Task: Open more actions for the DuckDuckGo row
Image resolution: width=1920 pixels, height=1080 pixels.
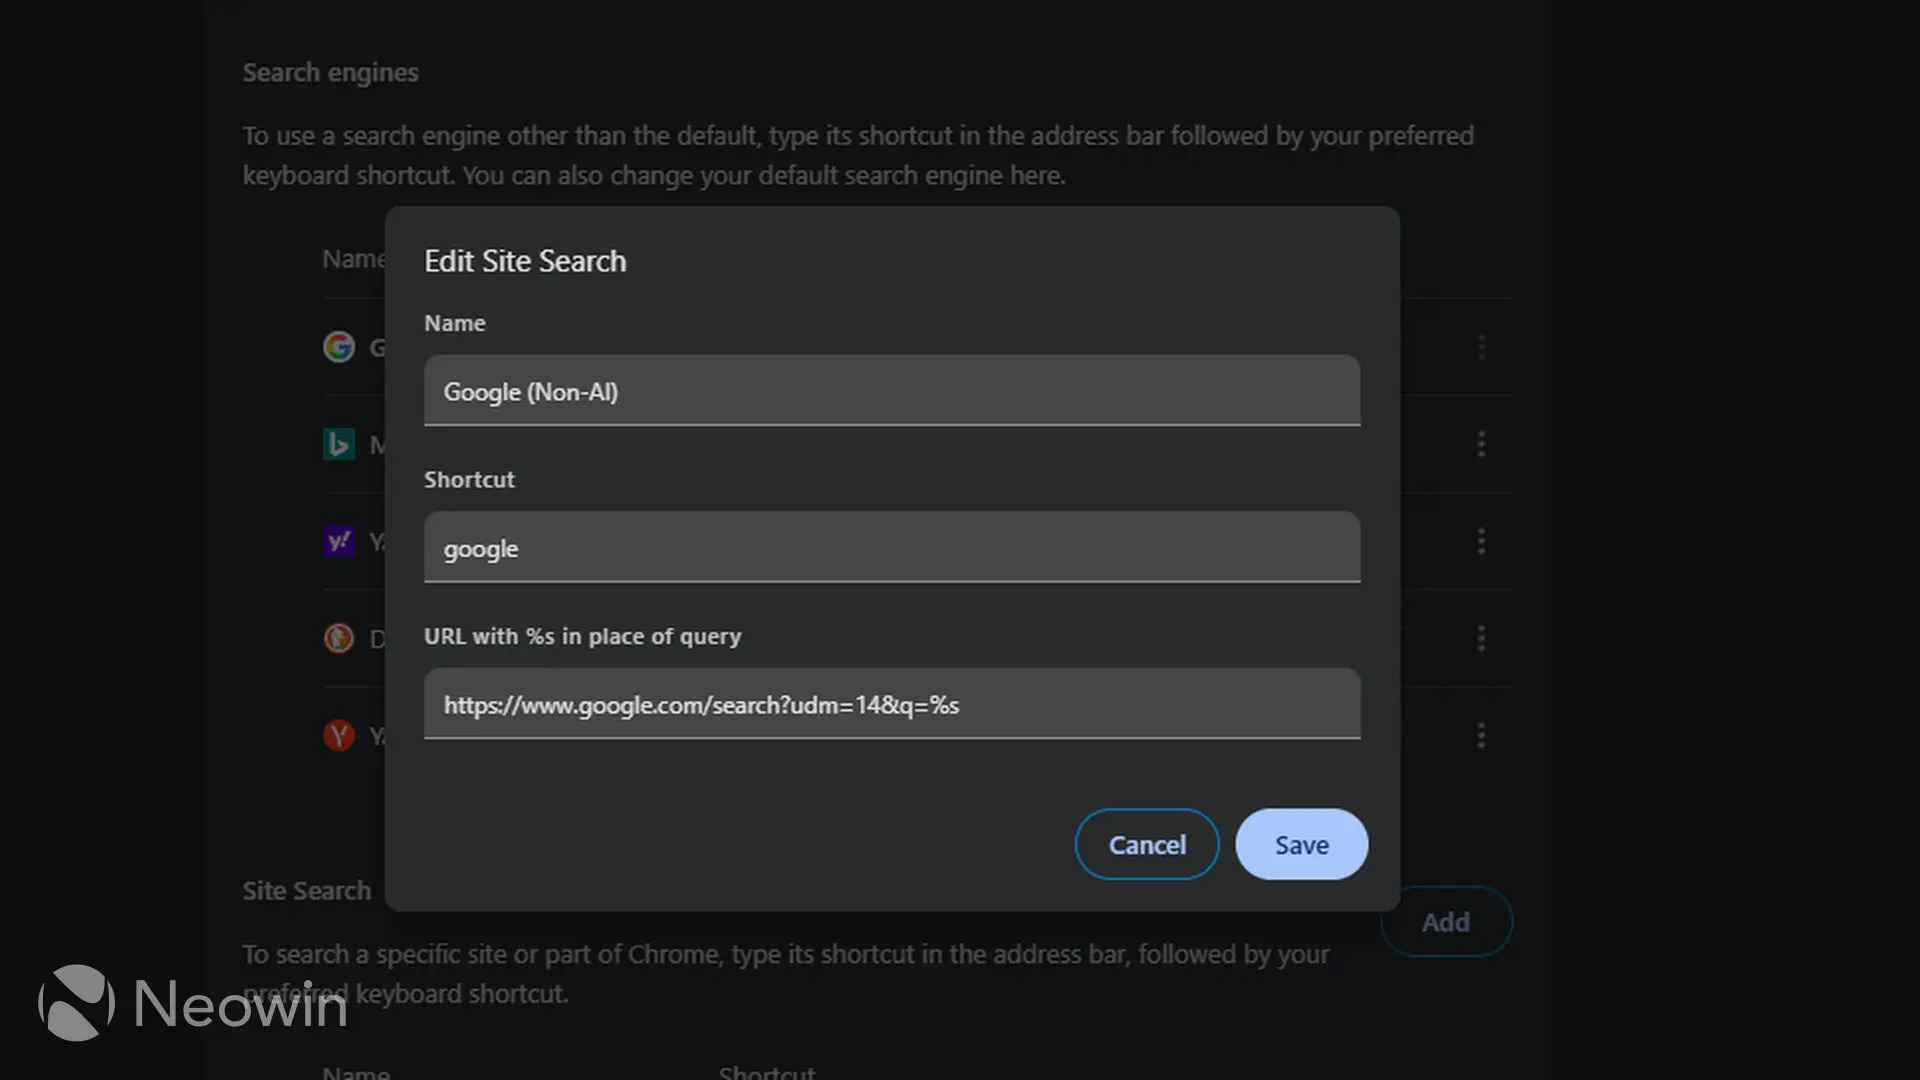Action: [1481, 638]
